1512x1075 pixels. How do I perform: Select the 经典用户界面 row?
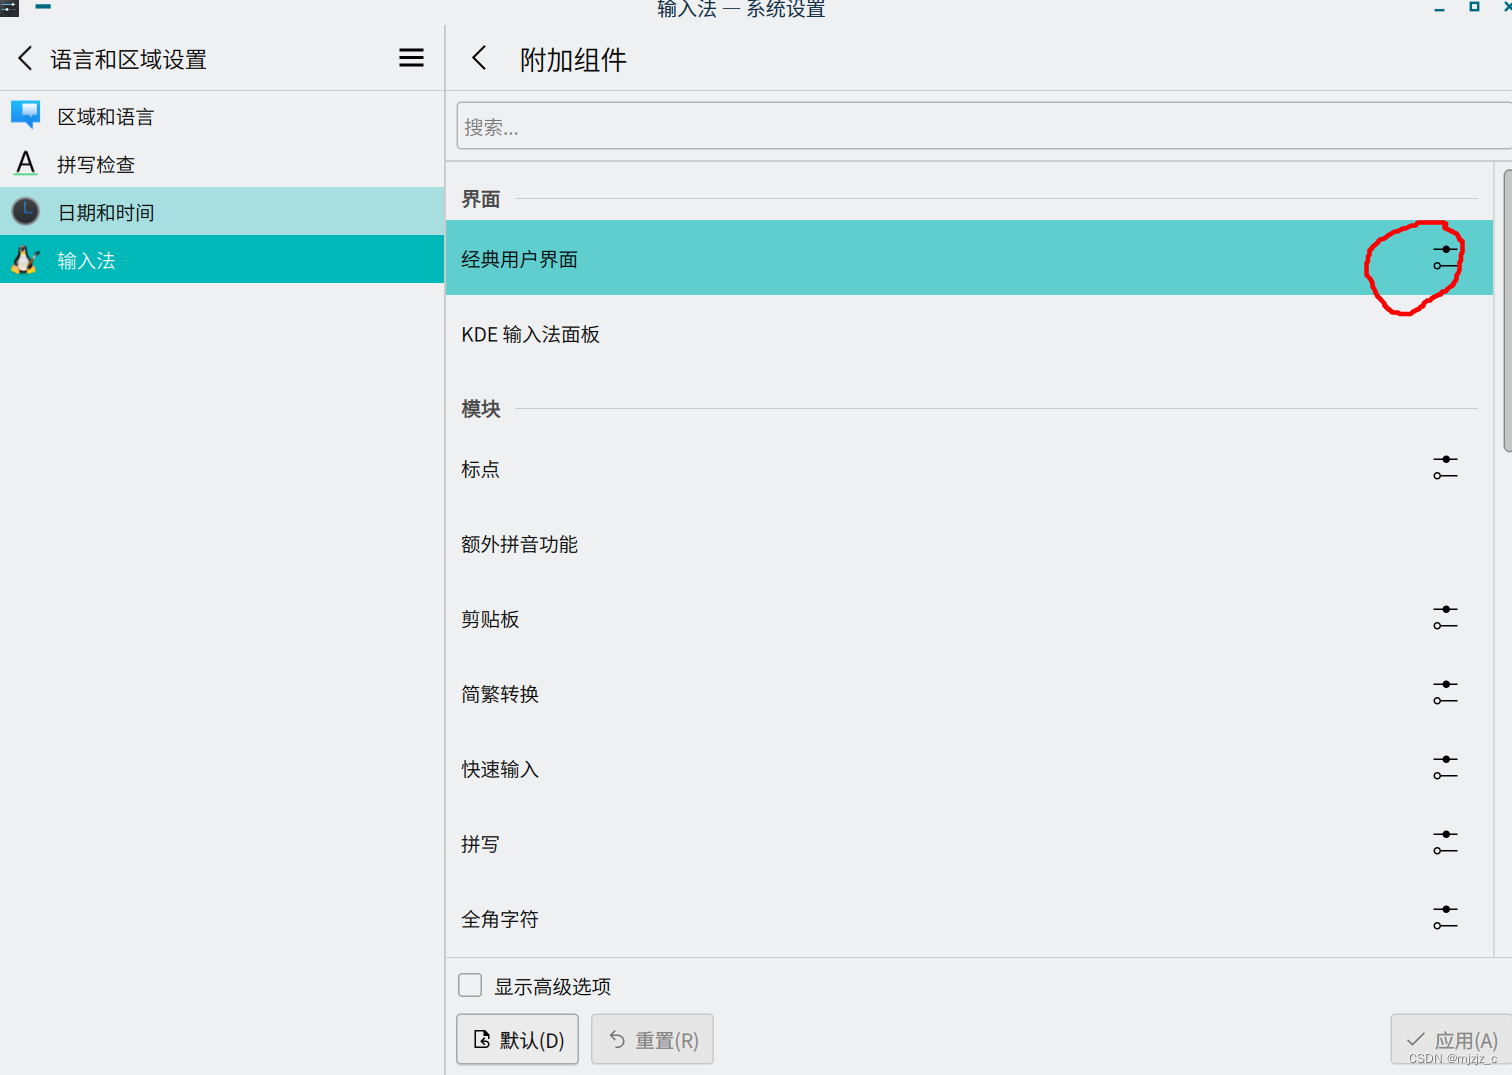click(x=969, y=258)
